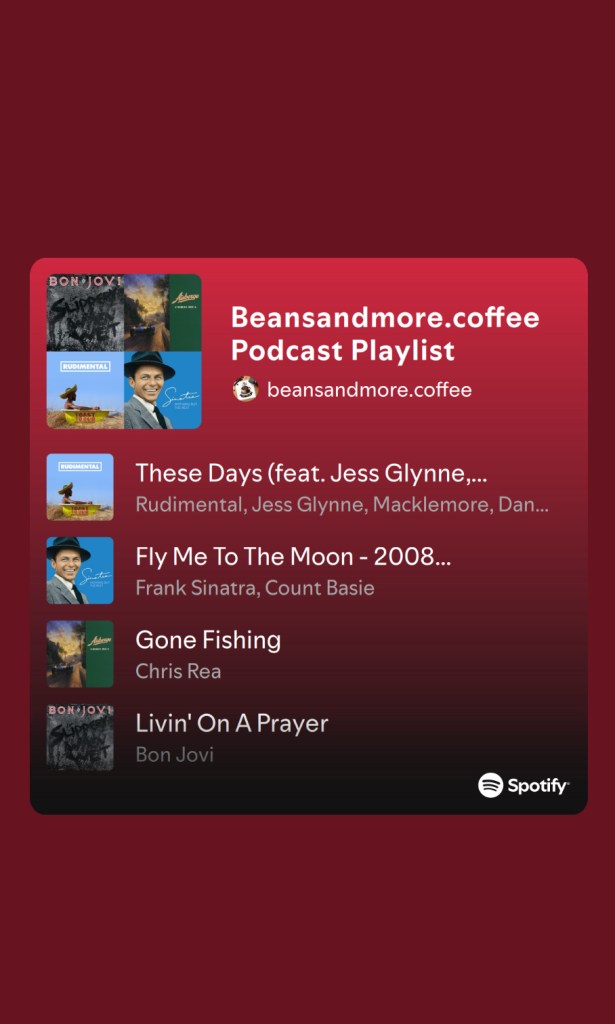Open the beansandmore.coffee creator name link
Screen dimensions: 615x1024
[x=370, y=391]
